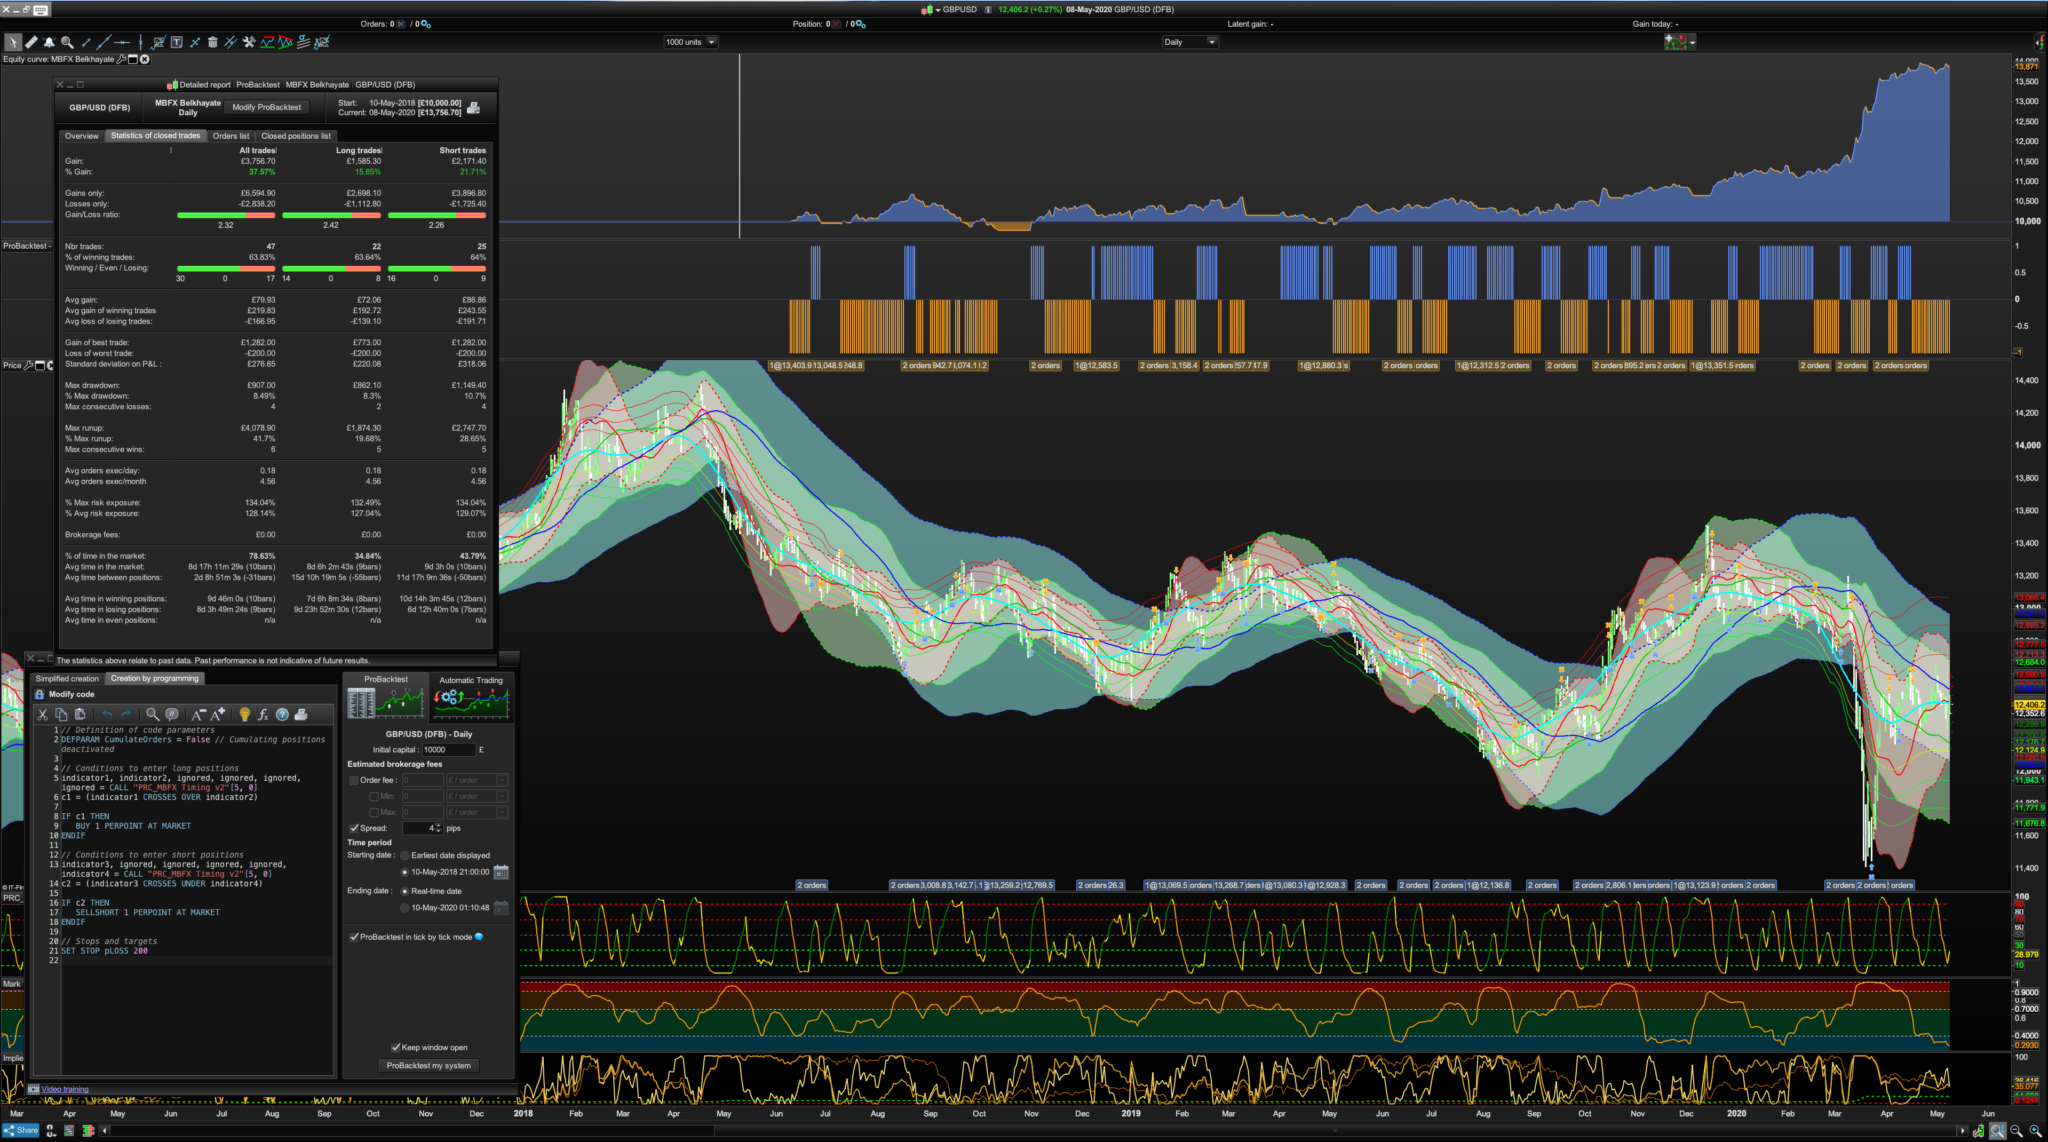The image size is (2048, 1142).
Task: Print the detailed report
Action: pos(474,108)
